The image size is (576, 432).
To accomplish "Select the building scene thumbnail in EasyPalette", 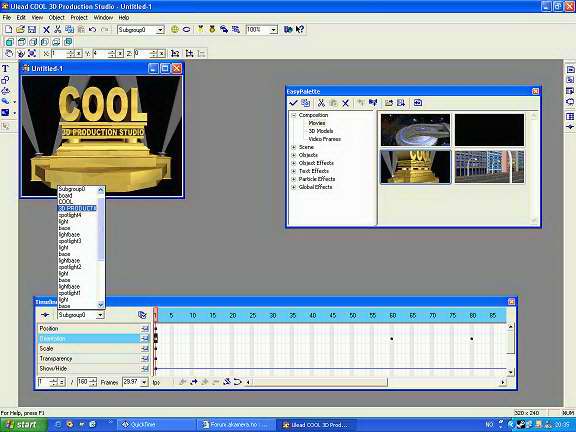I will [x=489, y=166].
